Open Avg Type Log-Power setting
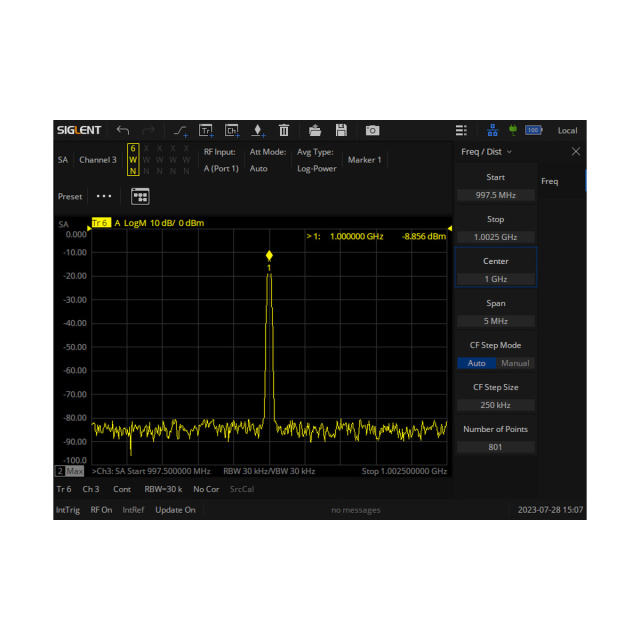640x640 pixels. click(x=317, y=160)
